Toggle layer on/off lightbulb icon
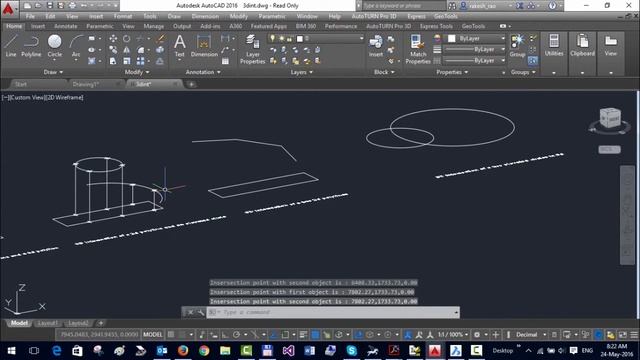 pyautogui.click(x=273, y=38)
